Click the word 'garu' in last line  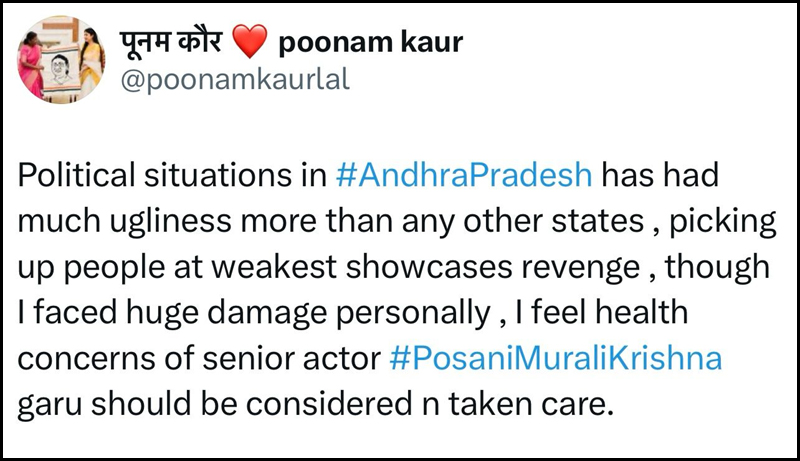pyautogui.click(x=49, y=405)
